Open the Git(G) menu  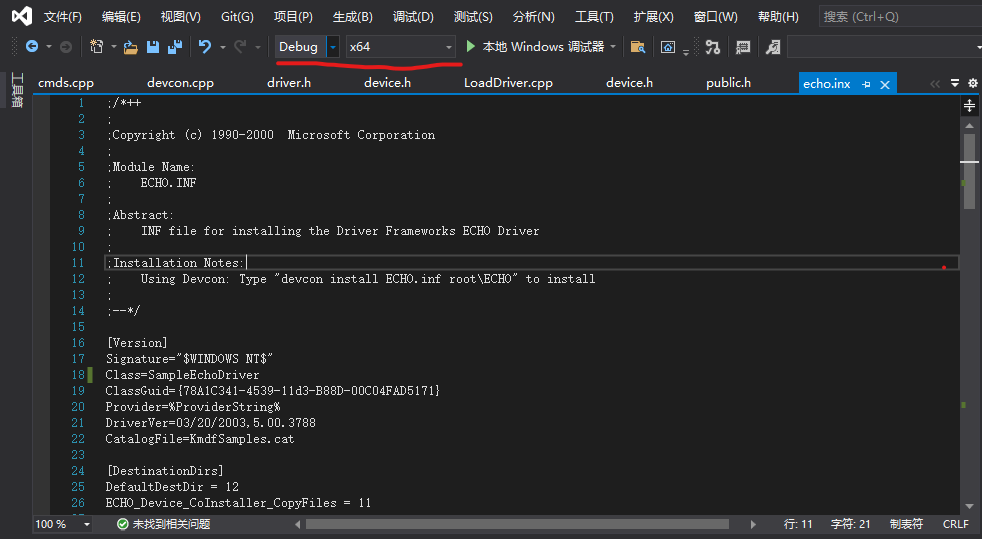237,17
